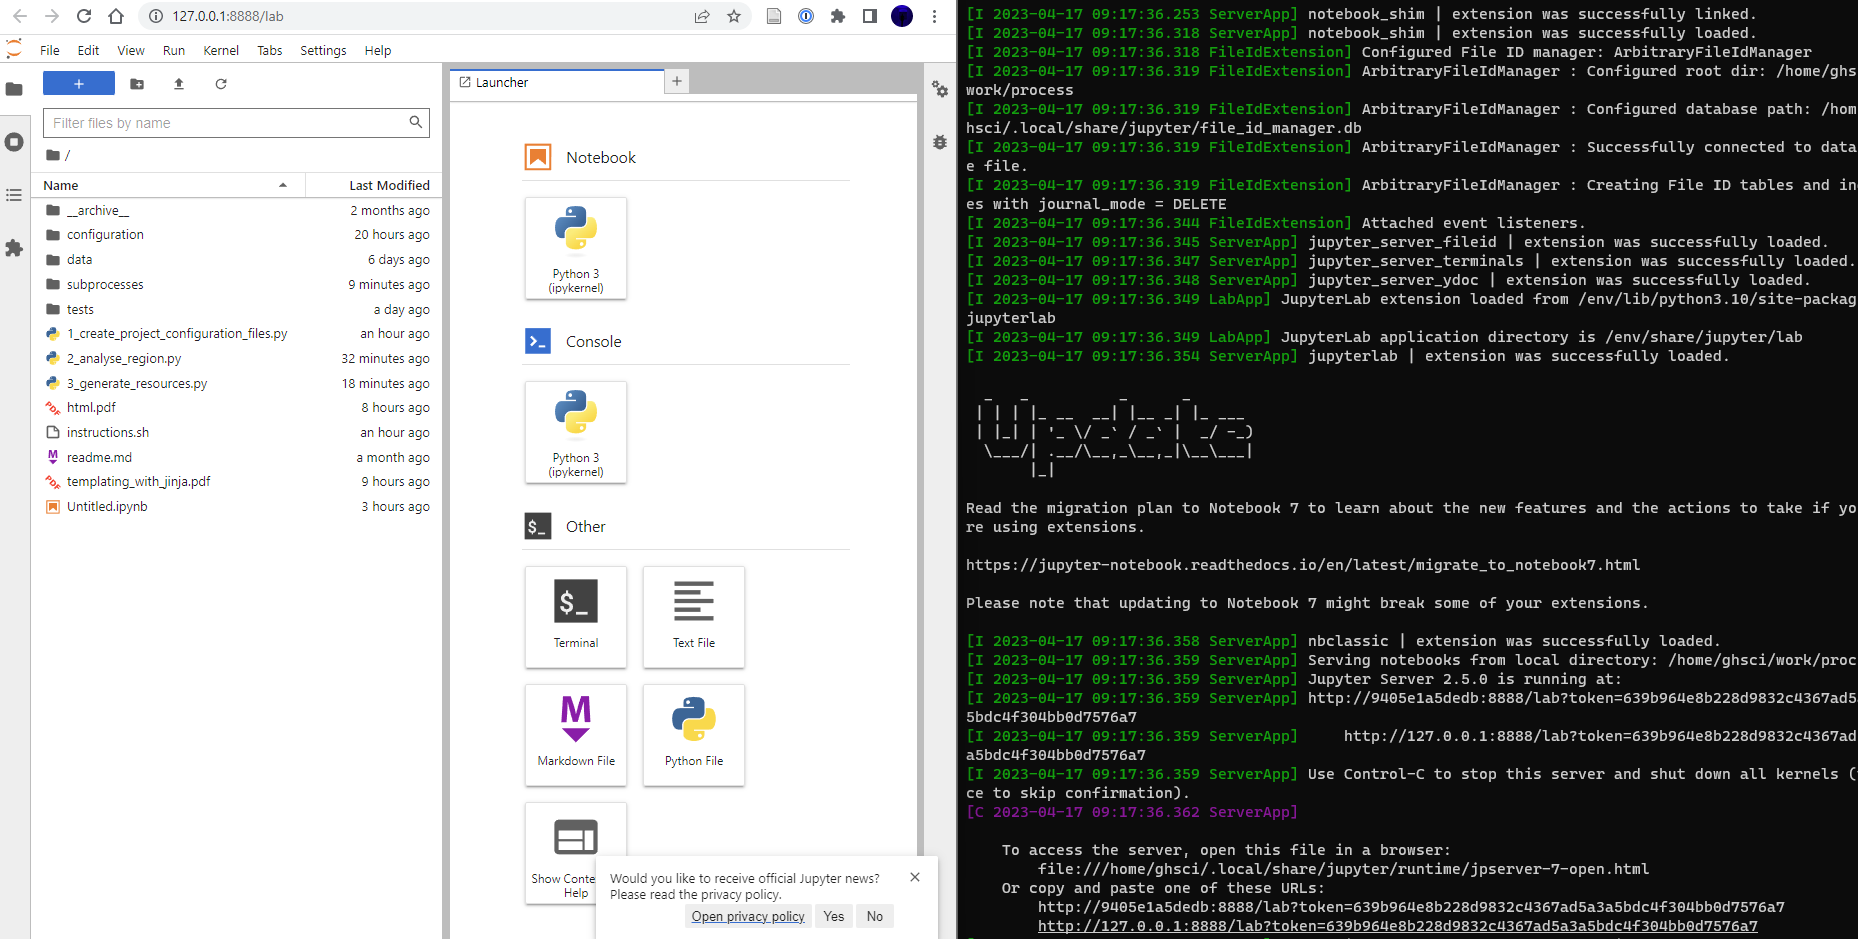Open Debugger panel on right sidebar
This screenshot has width=1858, height=939.
click(x=940, y=142)
